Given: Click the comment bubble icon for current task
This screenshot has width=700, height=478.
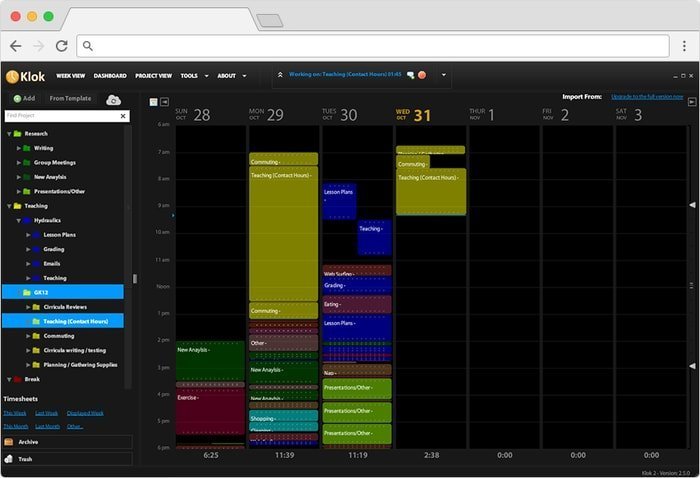Looking at the screenshot, I should point(410,75).
